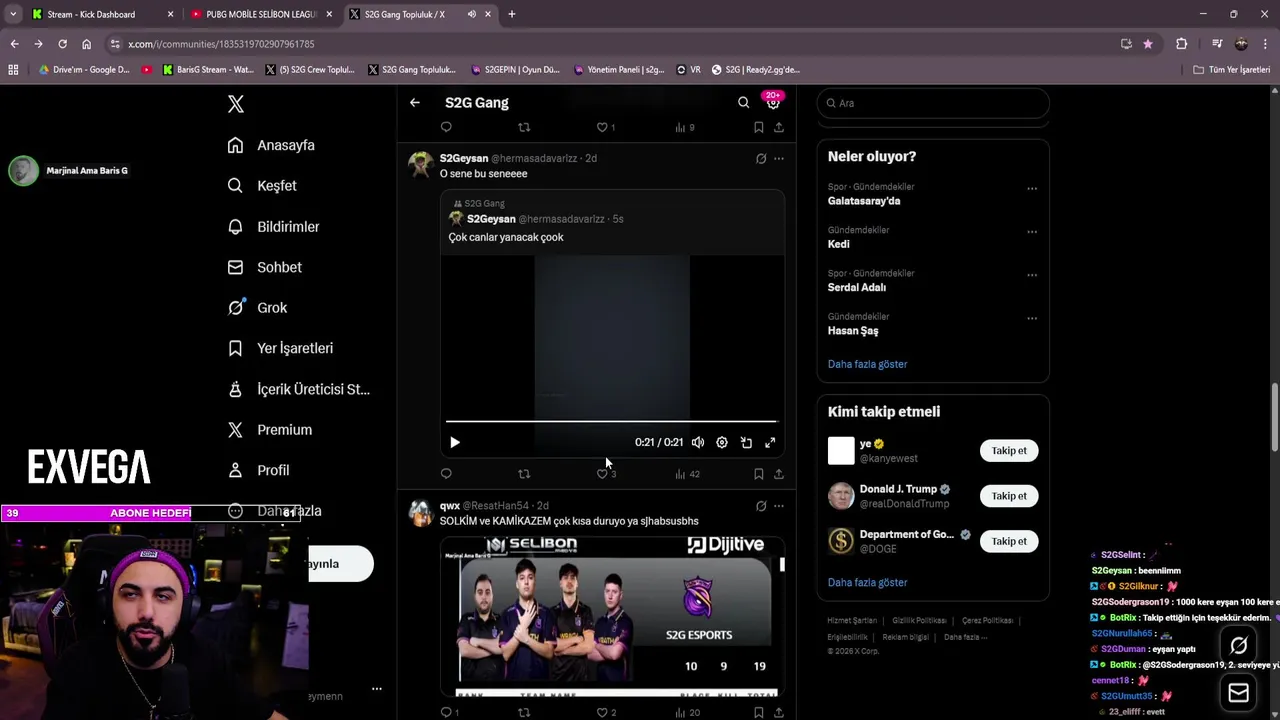The height and width of the screenshot is (720, 1280).
Task: View stats showing 42 views
Action: click(687, 474)
